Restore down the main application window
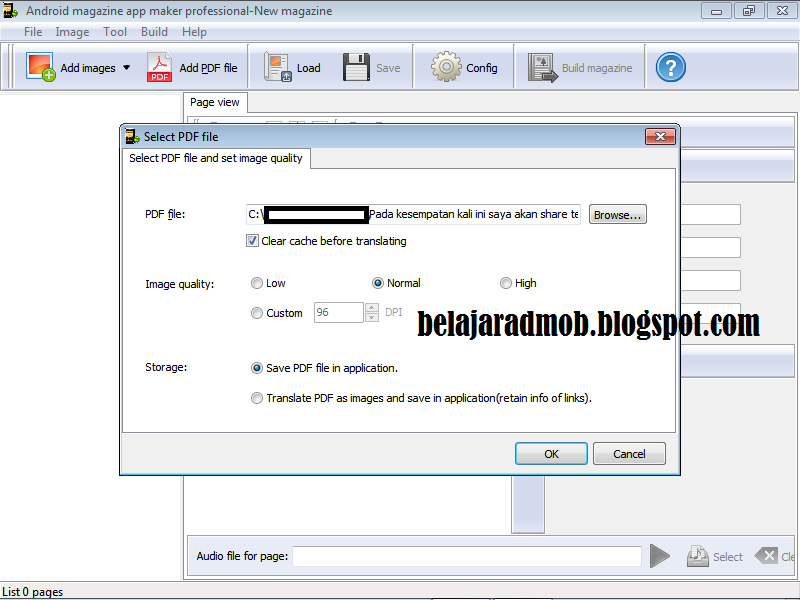Image resolution: width=800 pixels, height=600 pixels. pyautogui.click(x=749, y=11)
